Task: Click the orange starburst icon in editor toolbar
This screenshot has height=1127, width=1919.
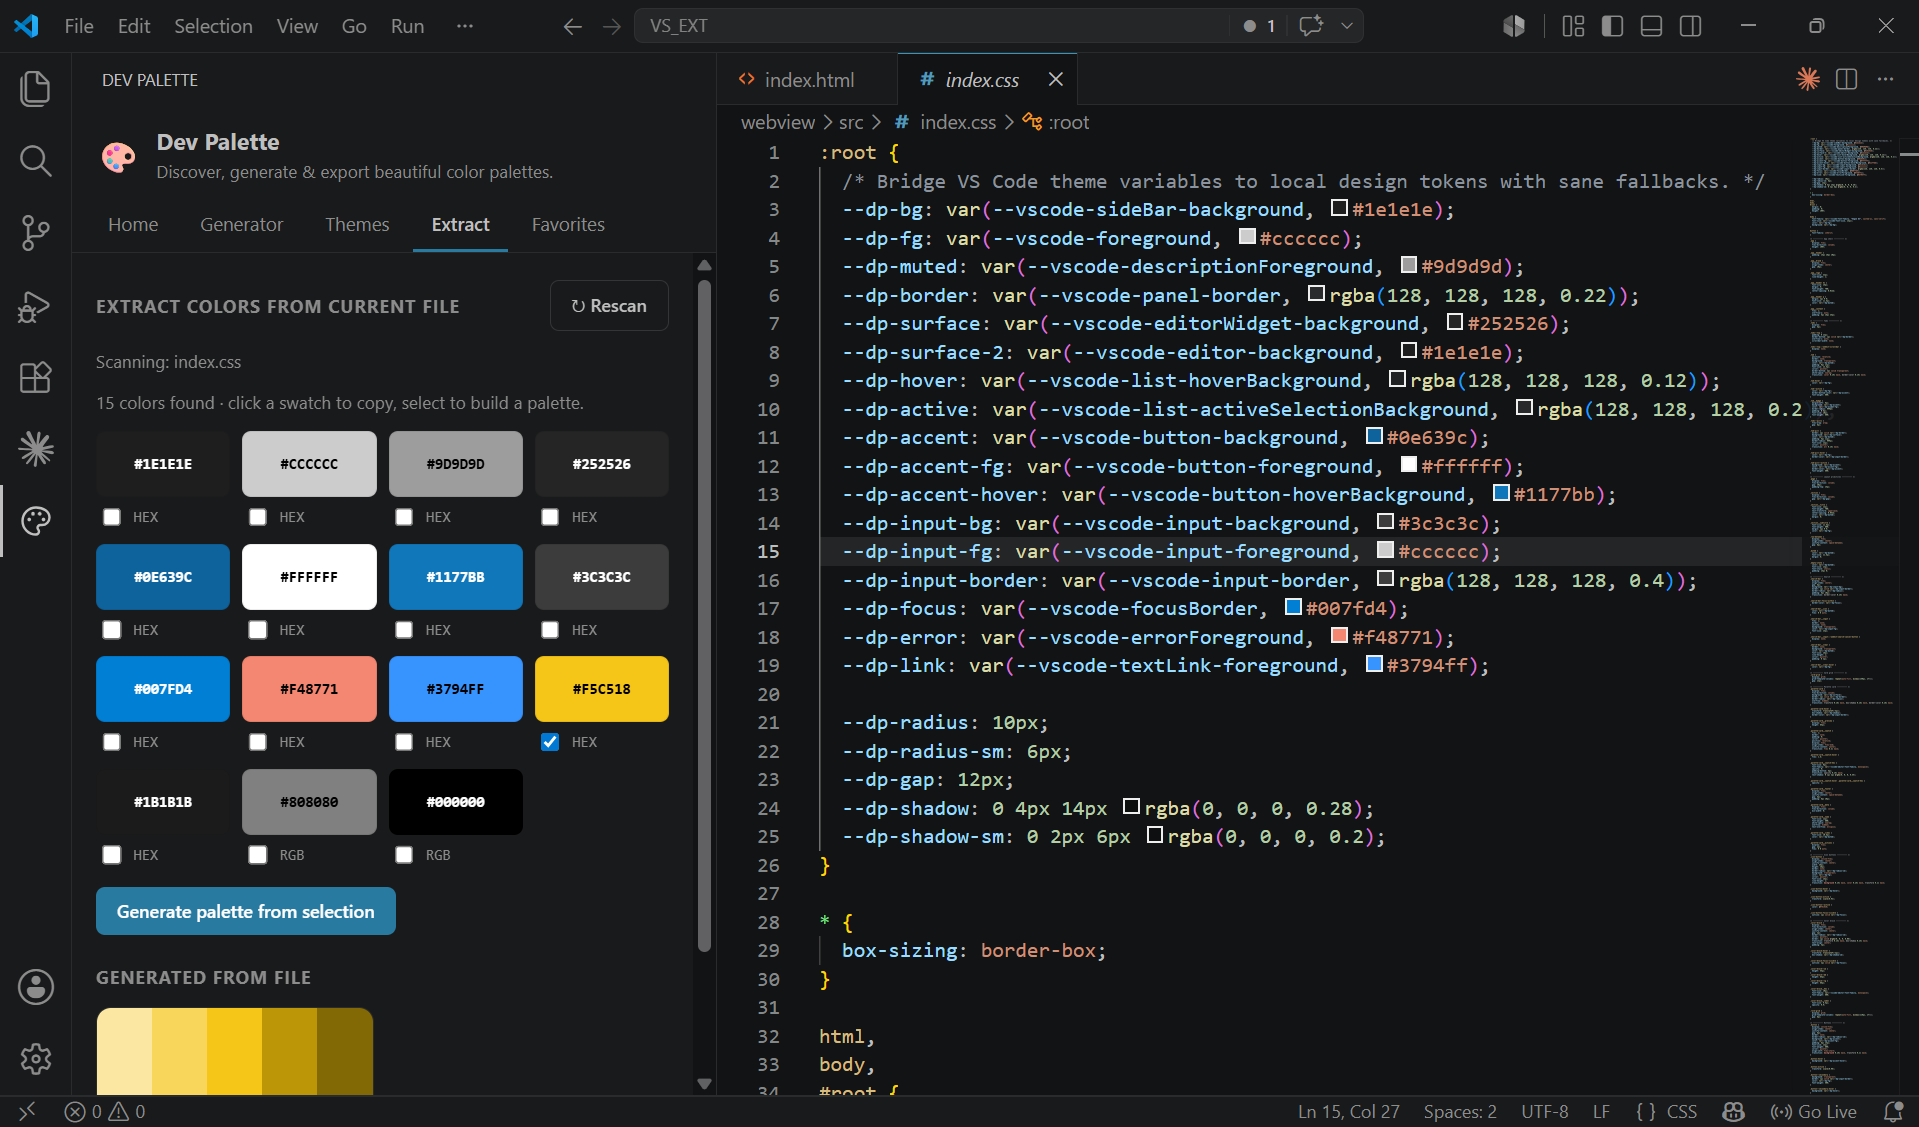Action: click(1807, 79)
